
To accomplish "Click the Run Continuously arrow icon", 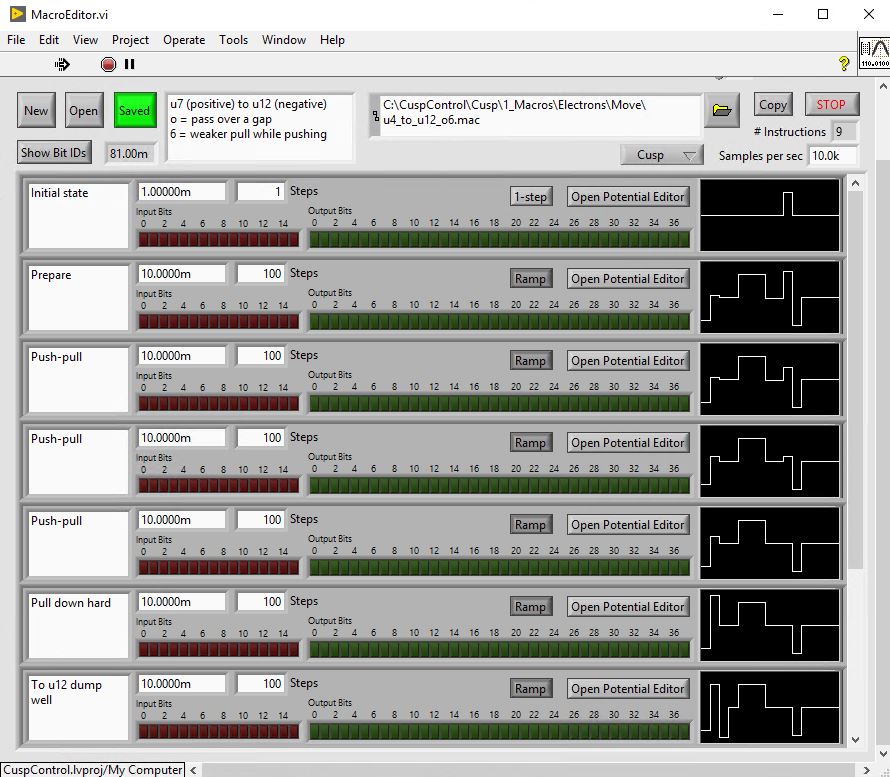I will [62, 64].
